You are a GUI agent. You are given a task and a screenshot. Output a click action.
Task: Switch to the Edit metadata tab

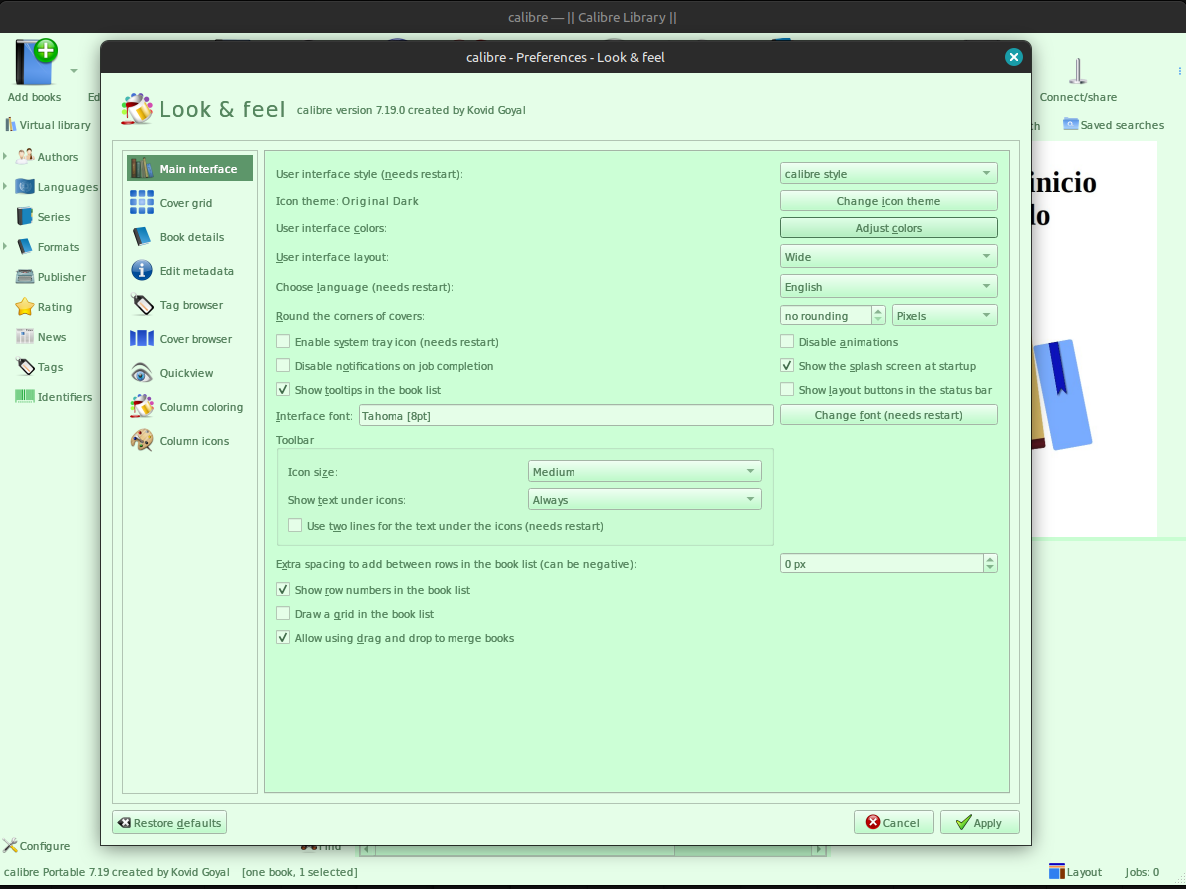190,271
